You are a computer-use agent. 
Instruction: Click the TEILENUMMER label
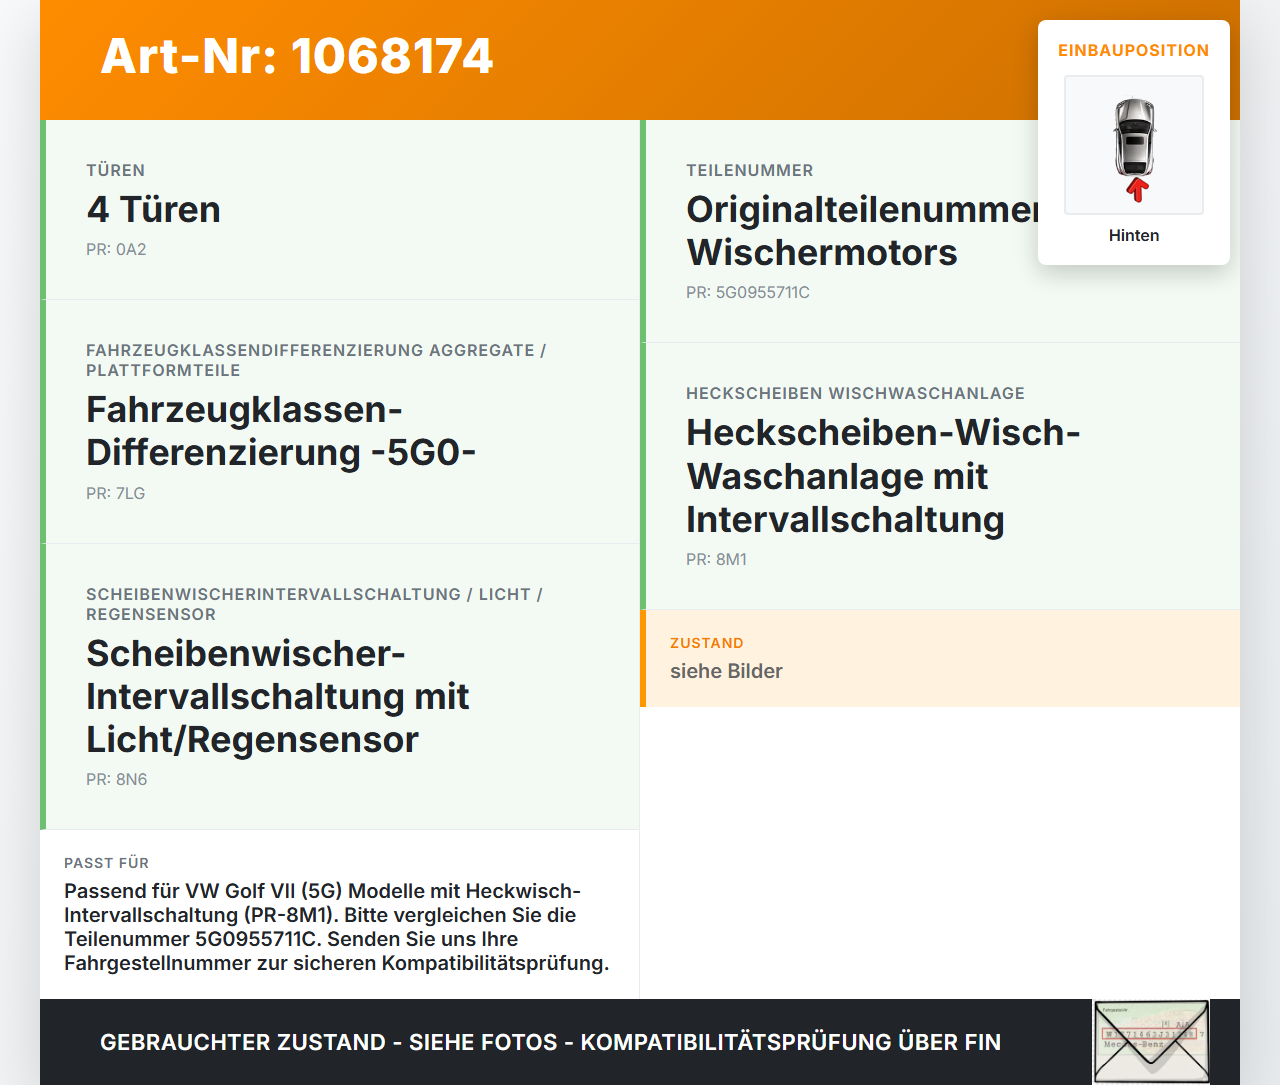point(750,170)
